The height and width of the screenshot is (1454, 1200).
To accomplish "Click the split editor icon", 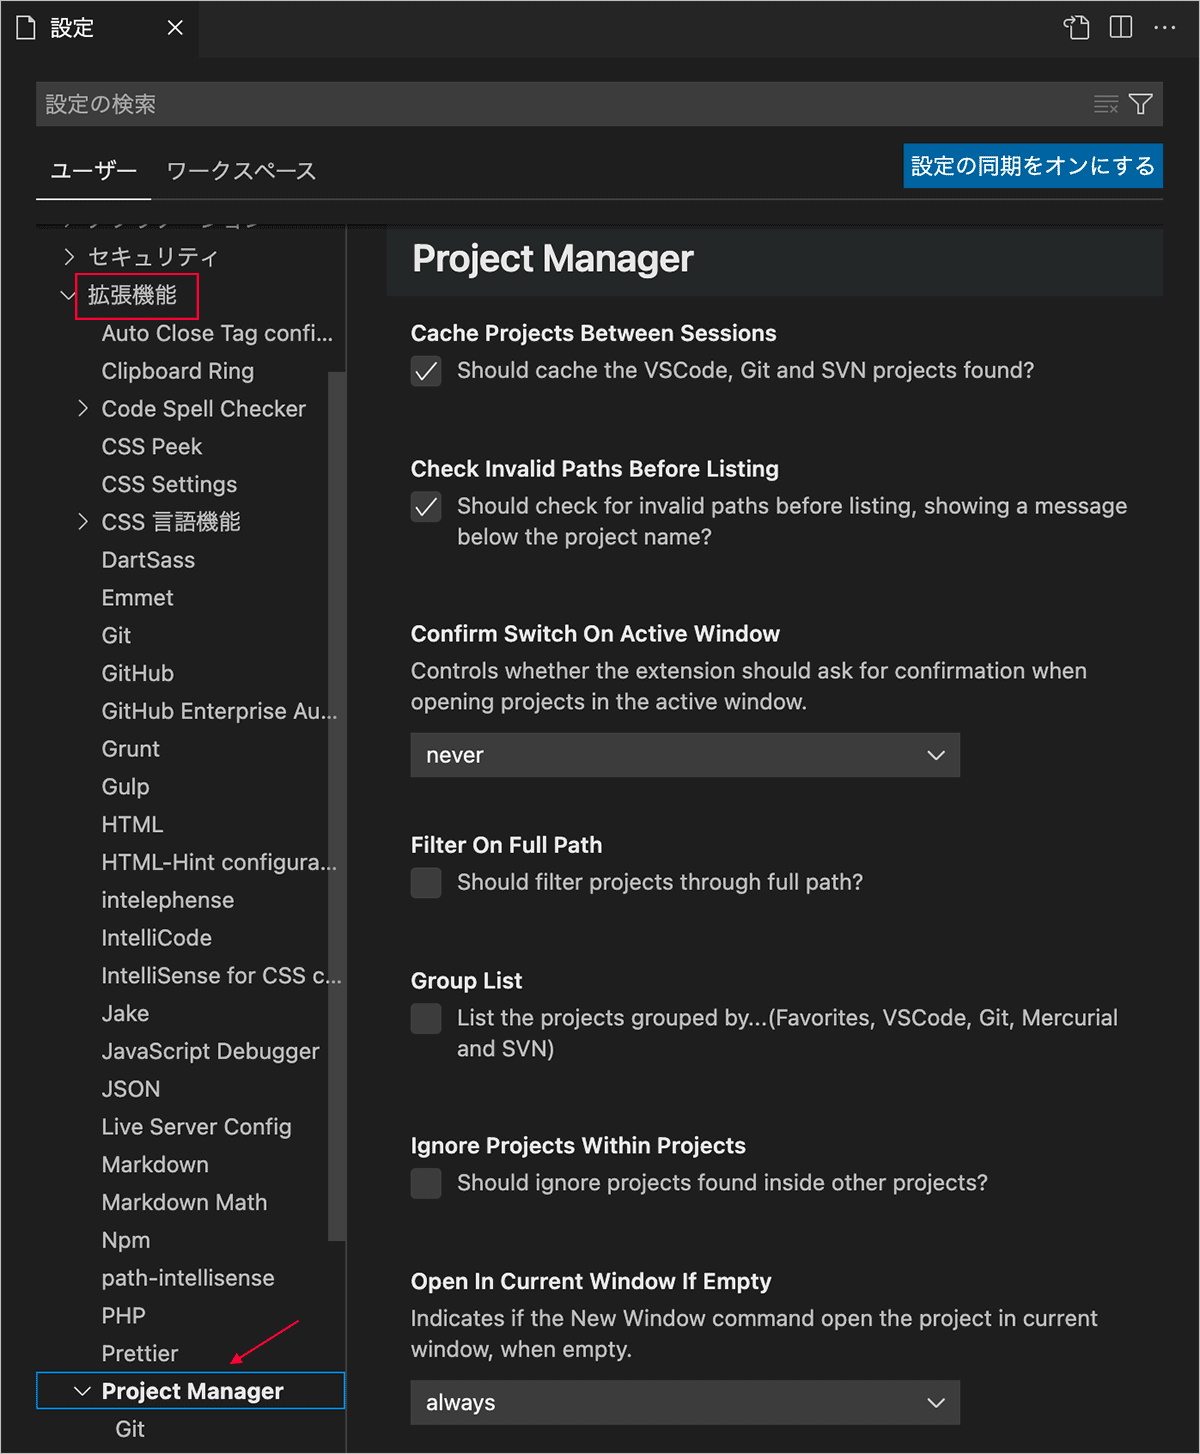I will [1121, 27].
